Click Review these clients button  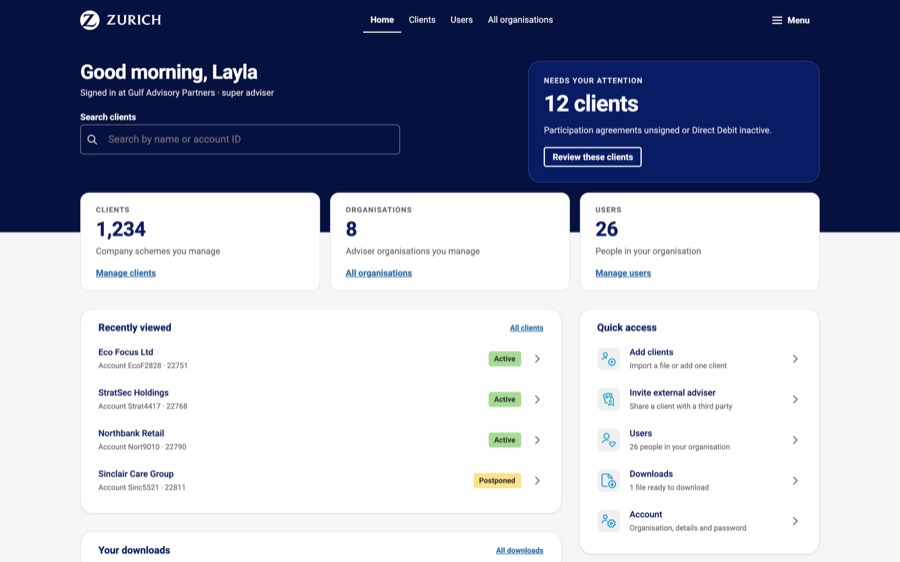[x=592, y=157]
